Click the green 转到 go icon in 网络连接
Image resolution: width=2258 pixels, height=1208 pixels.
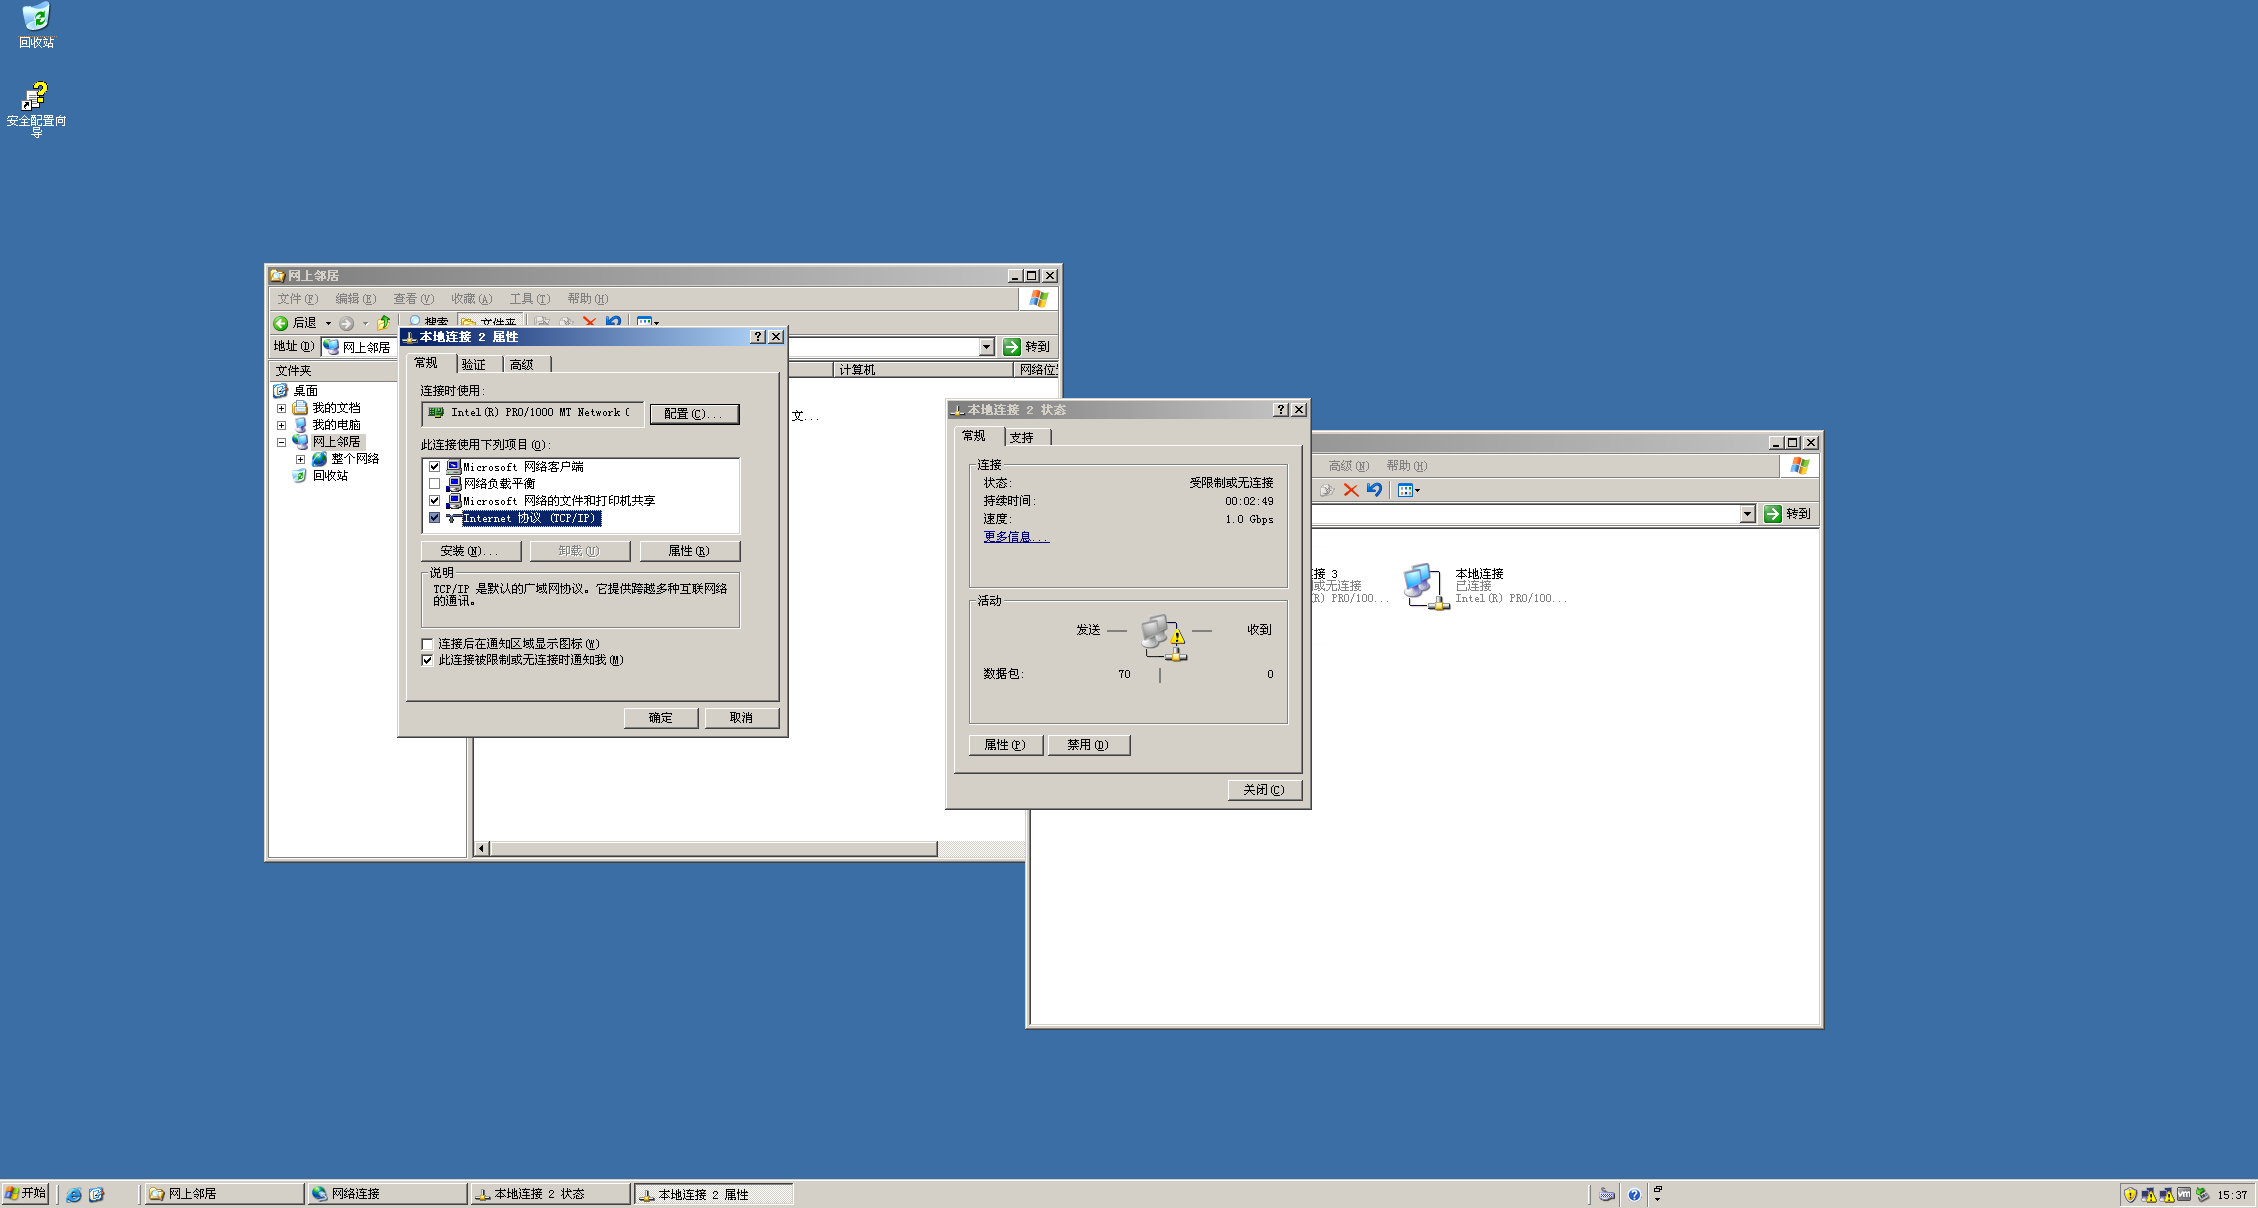[x=1773, y=514]
